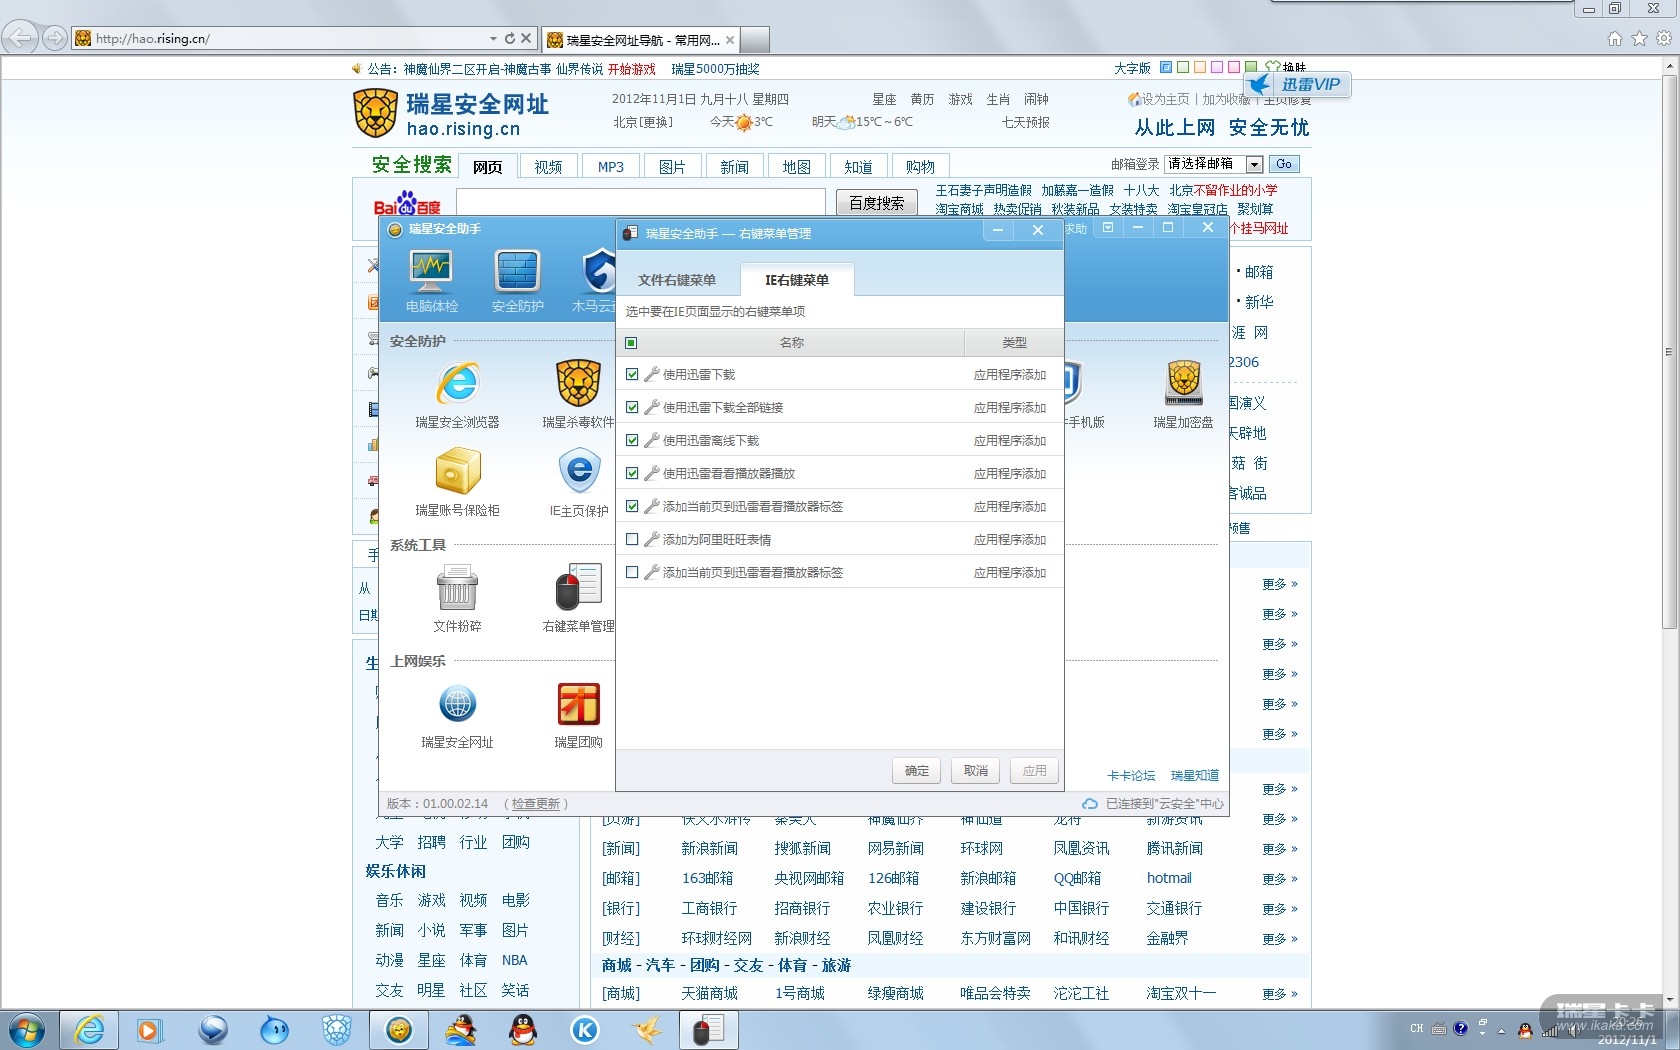The width and height of the screenshot is (1680, 1050).
Task: Open the blue K music player taskbar icon
Action: 585,1030
